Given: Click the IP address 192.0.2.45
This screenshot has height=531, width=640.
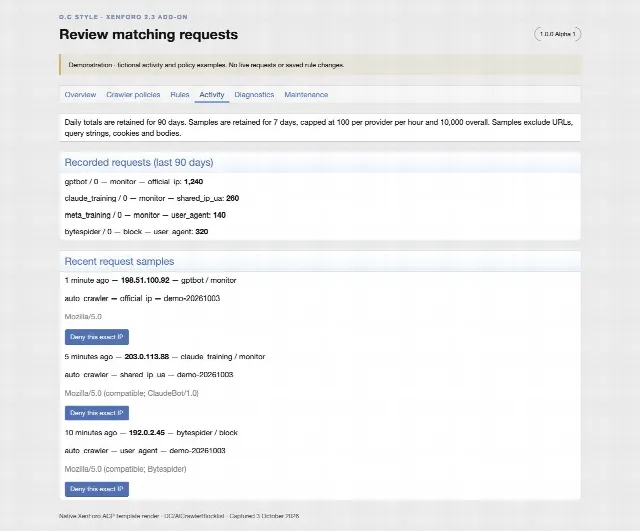Looking at the screenshot, I should click(147, 433).
